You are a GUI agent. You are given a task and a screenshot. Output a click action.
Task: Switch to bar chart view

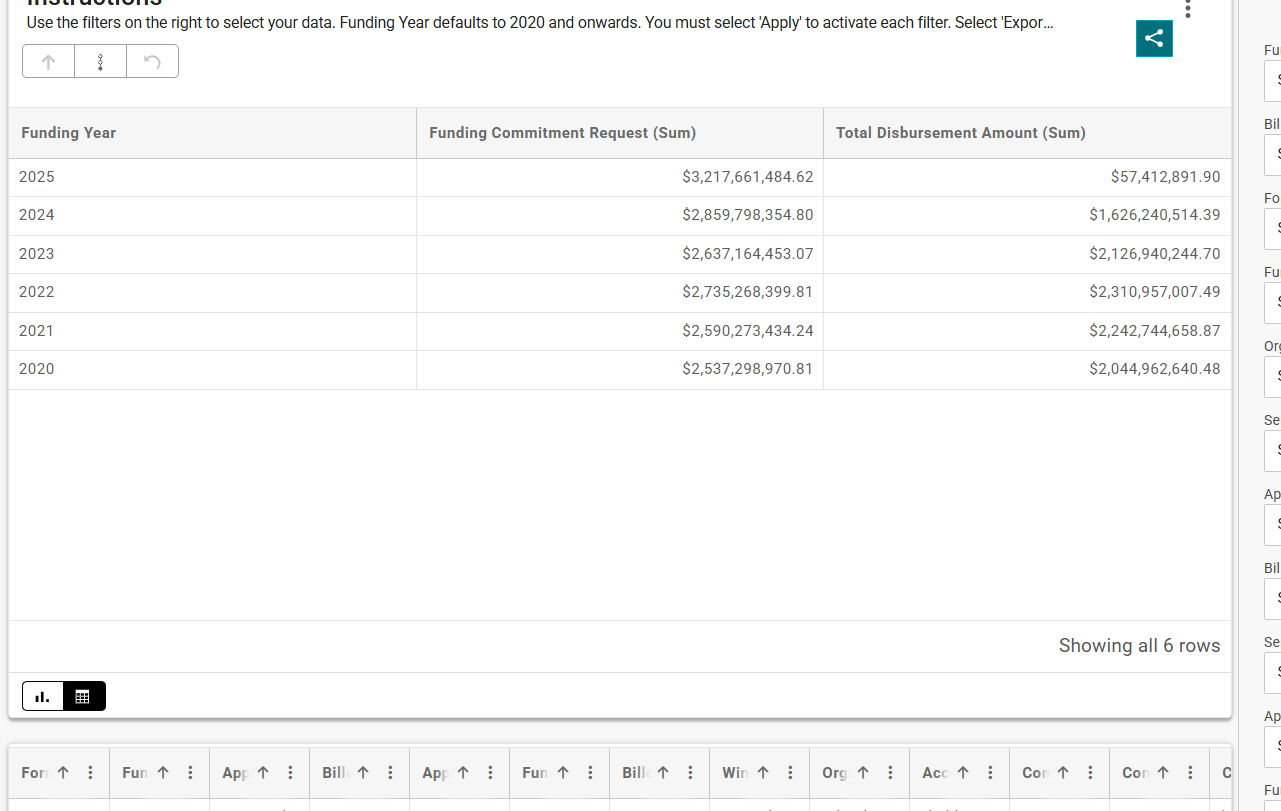pyautogui.click(x=42, y=696)
